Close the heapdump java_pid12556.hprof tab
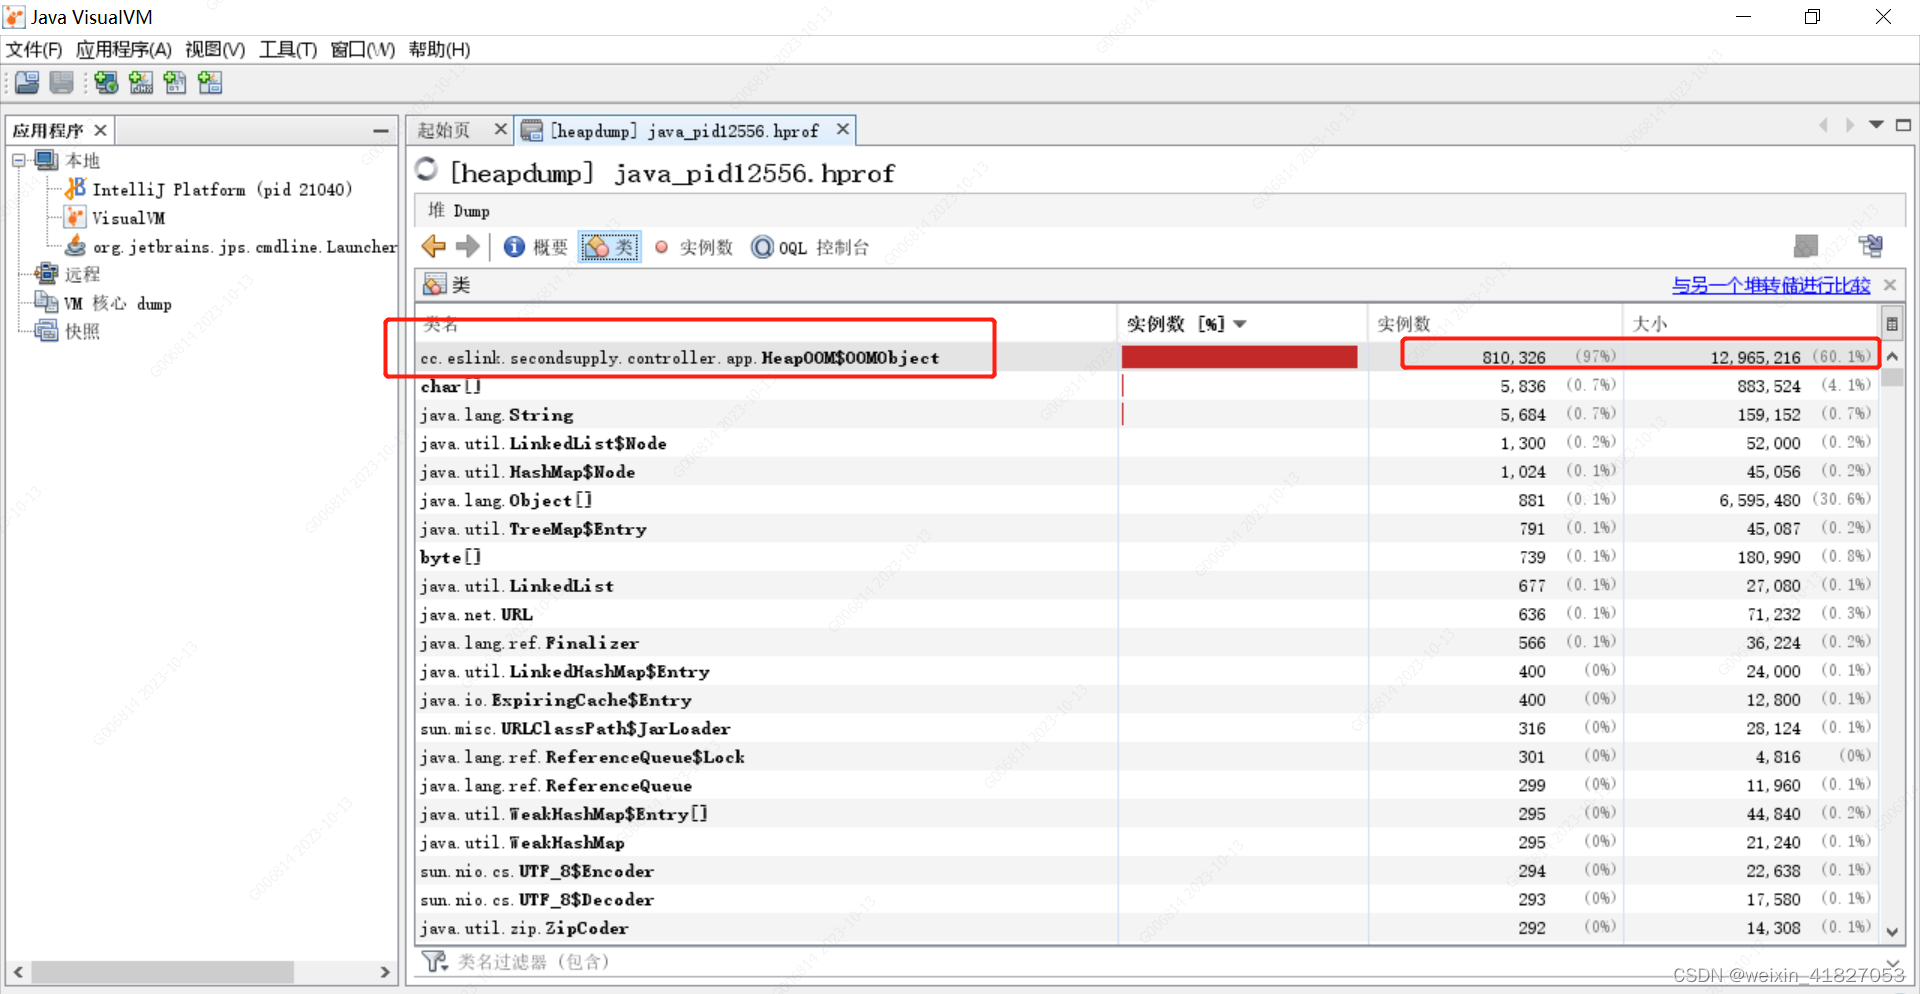The image size is (1920, 994). point(843,129)
